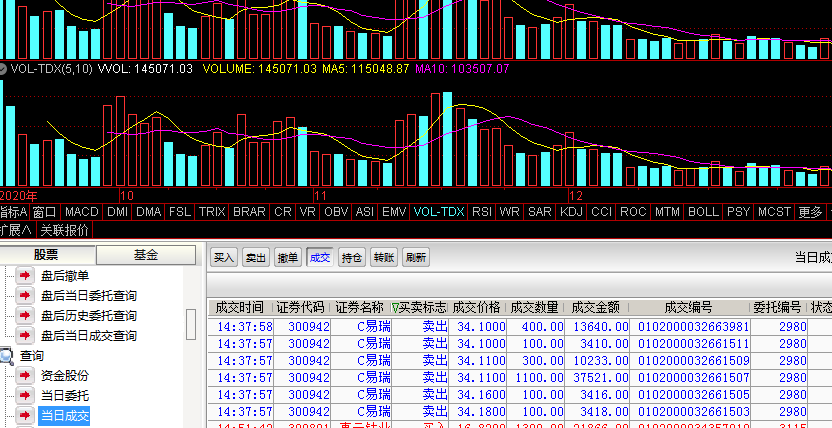Select the BOLL indicator tab
This screenshot has width=832, height=428.
tap(703, 212)
